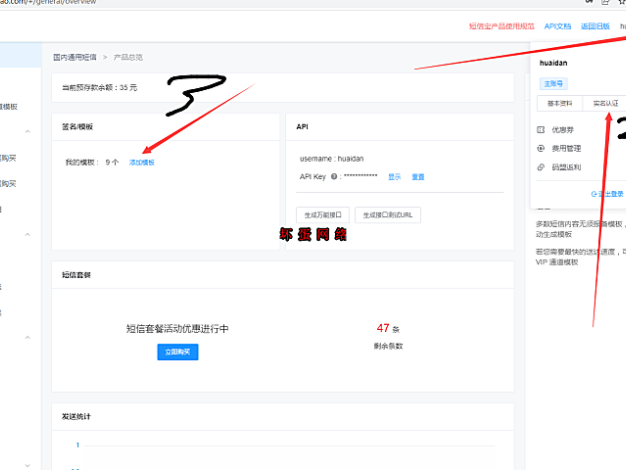Click the 添加模板 link
The height and width of the screenshot is (470, 626).
click(142, 163)
